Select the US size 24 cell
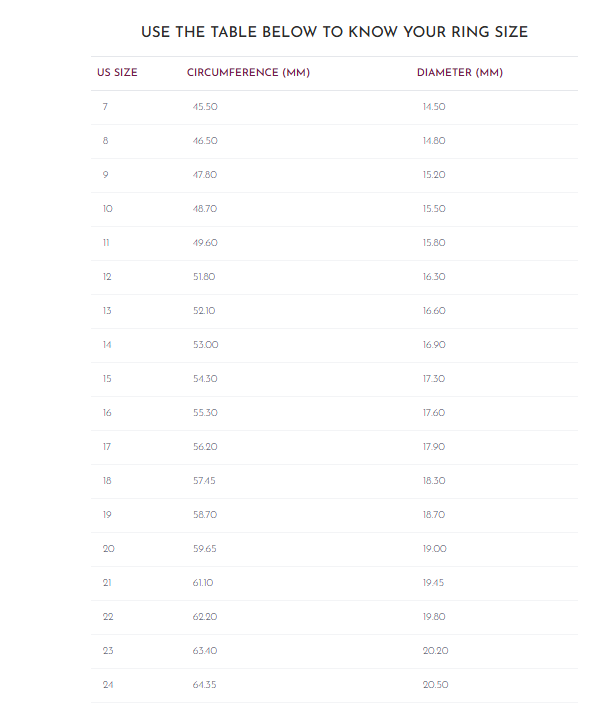602x709 pixels. point(108,685)
